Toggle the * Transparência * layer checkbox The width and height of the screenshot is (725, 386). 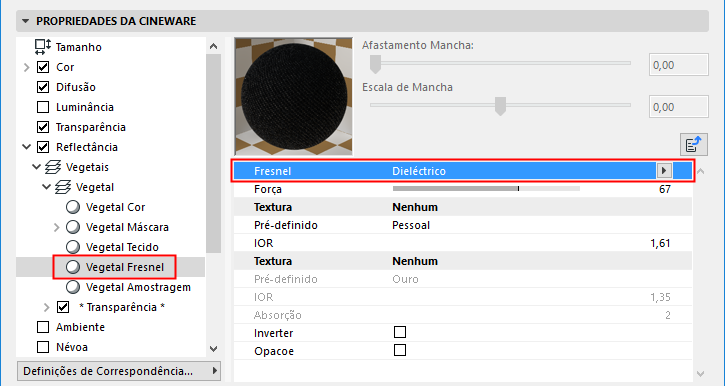[63, 307]
